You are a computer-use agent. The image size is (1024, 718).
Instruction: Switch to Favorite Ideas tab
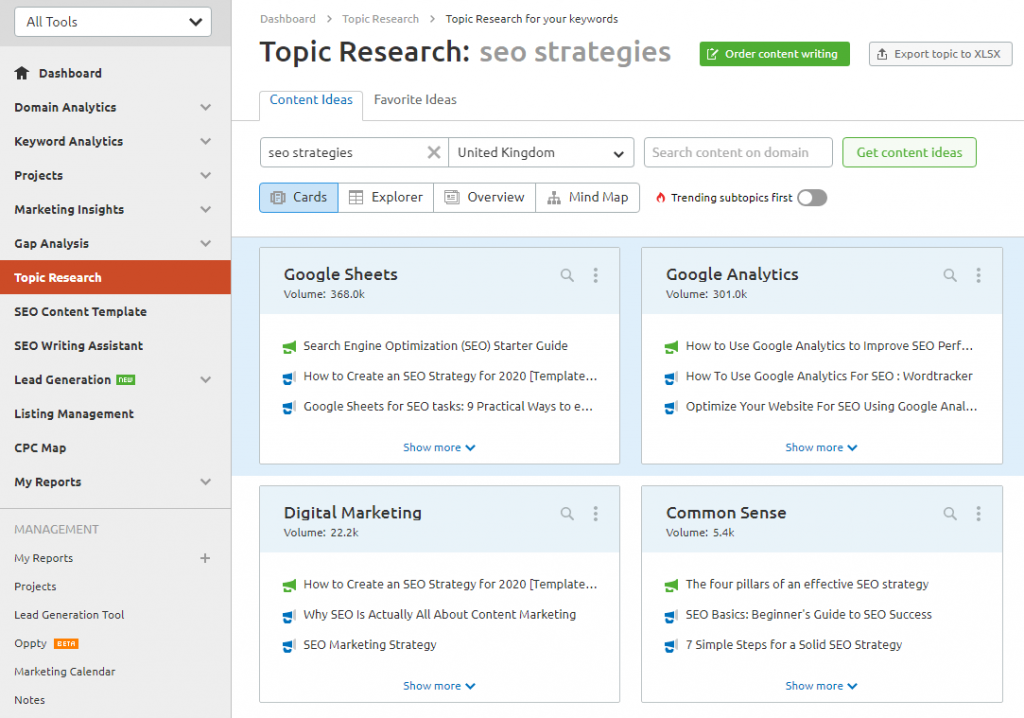pos(415,100)
